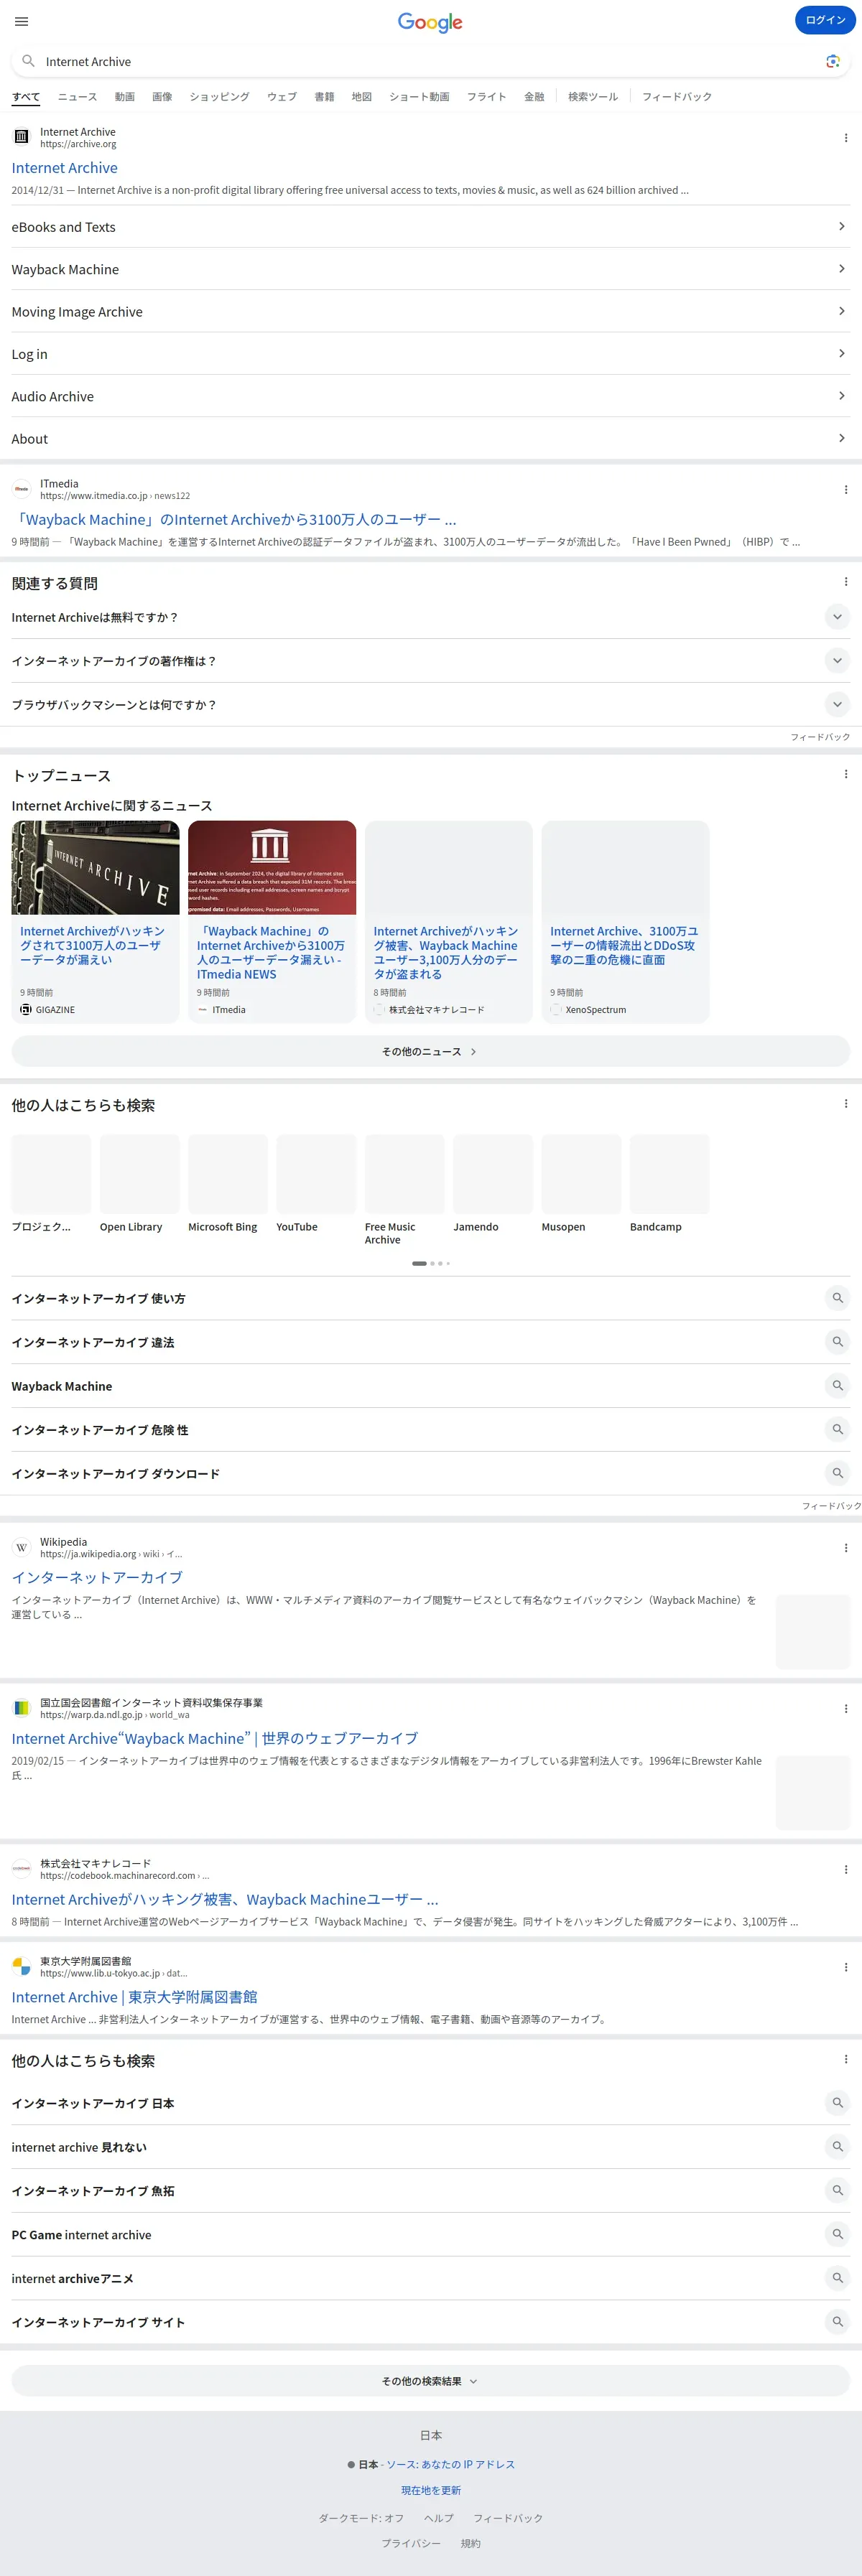Open the Internet Archive result title link
Screen dimensions: 862x2576
64,168
